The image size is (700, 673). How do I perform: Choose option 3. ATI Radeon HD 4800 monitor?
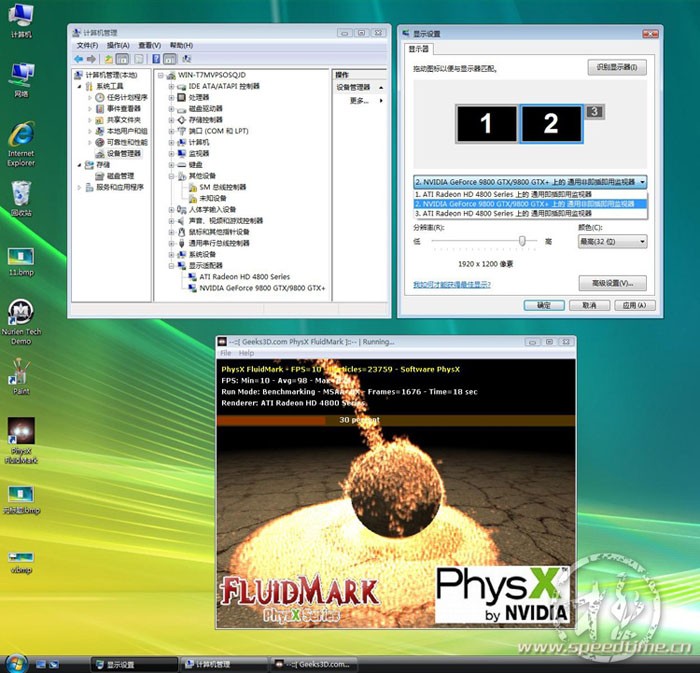pos(530,214)
